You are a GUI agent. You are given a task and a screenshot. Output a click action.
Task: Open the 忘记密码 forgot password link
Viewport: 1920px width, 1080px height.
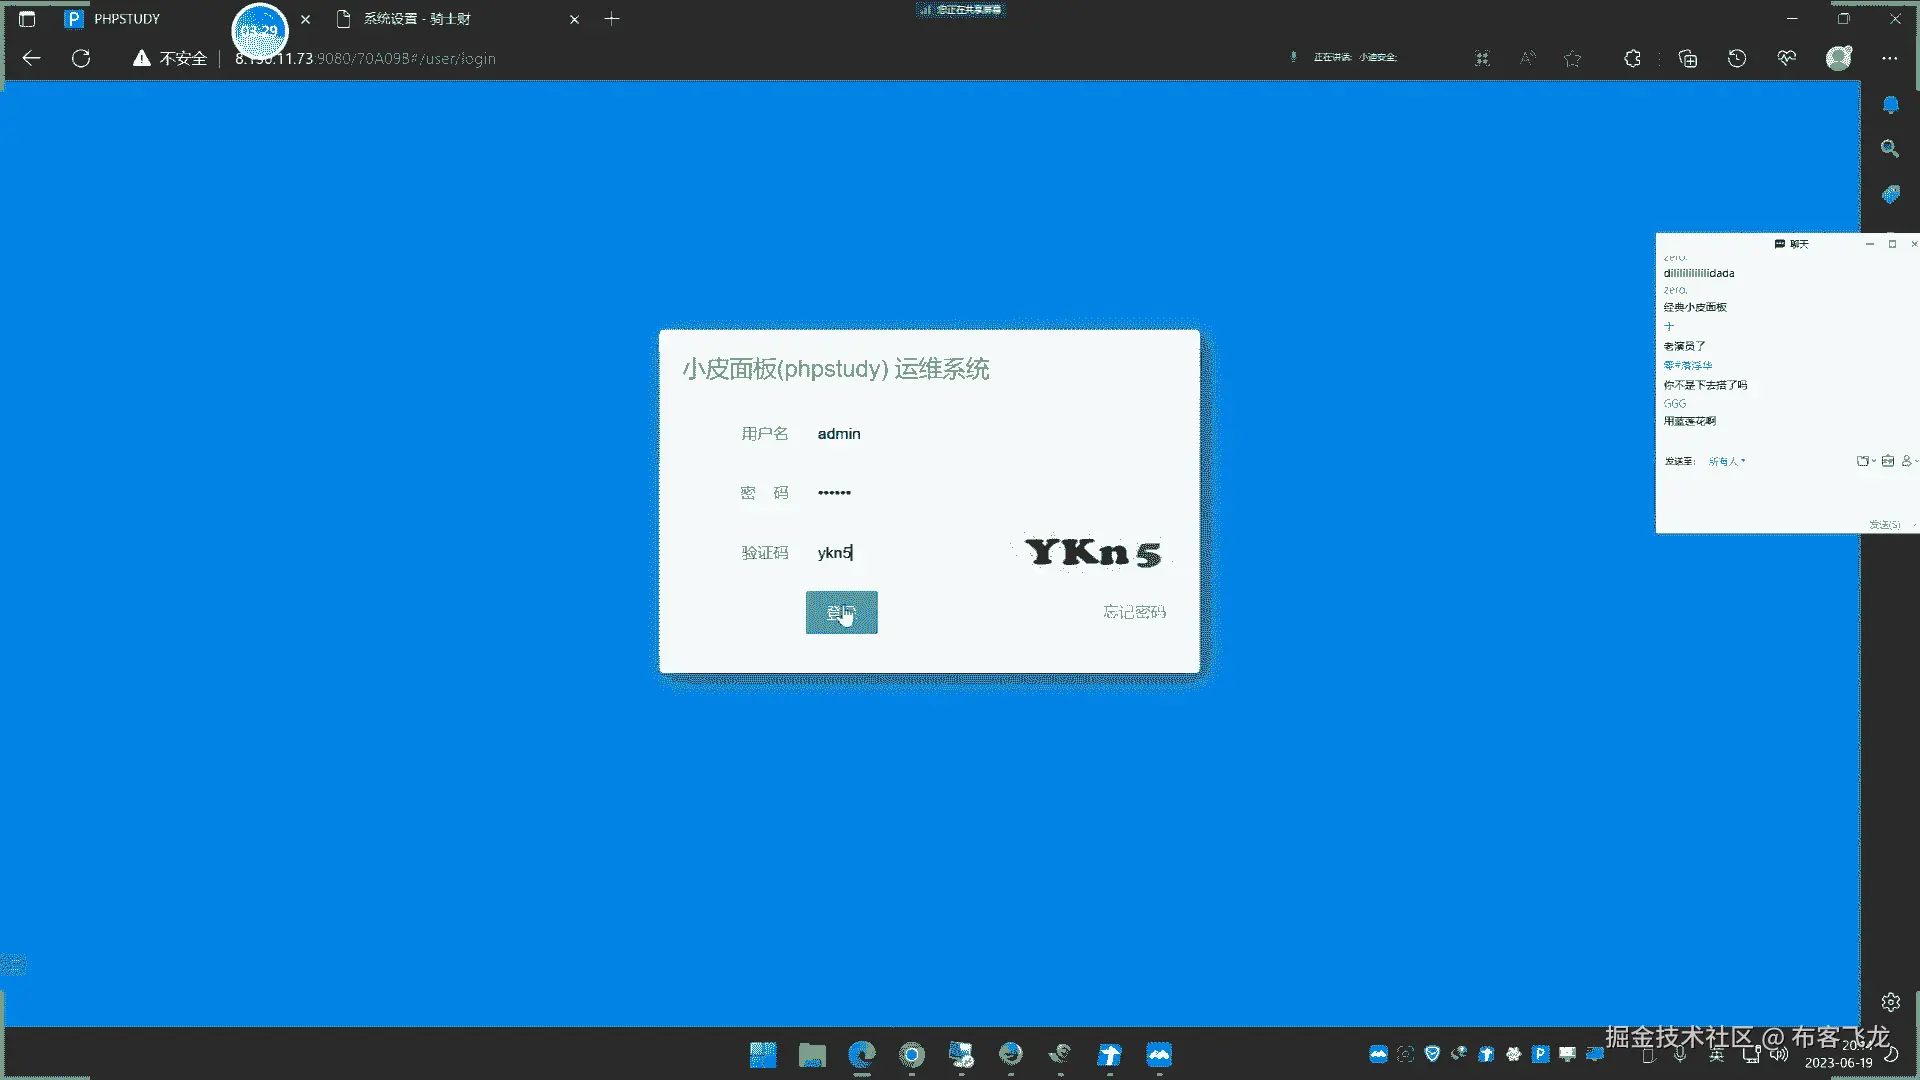click(x=1134, y=612)
